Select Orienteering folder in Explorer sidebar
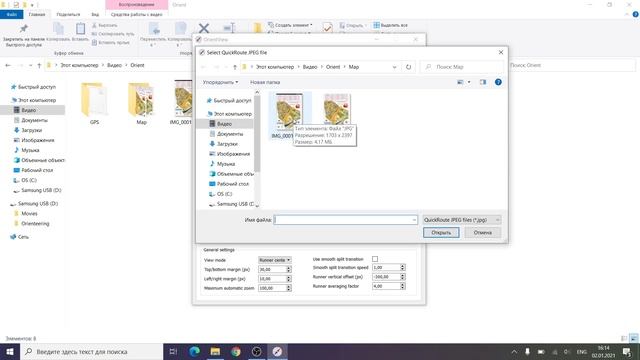Screen dimensions: 640x360 click(x=35, y=224)
